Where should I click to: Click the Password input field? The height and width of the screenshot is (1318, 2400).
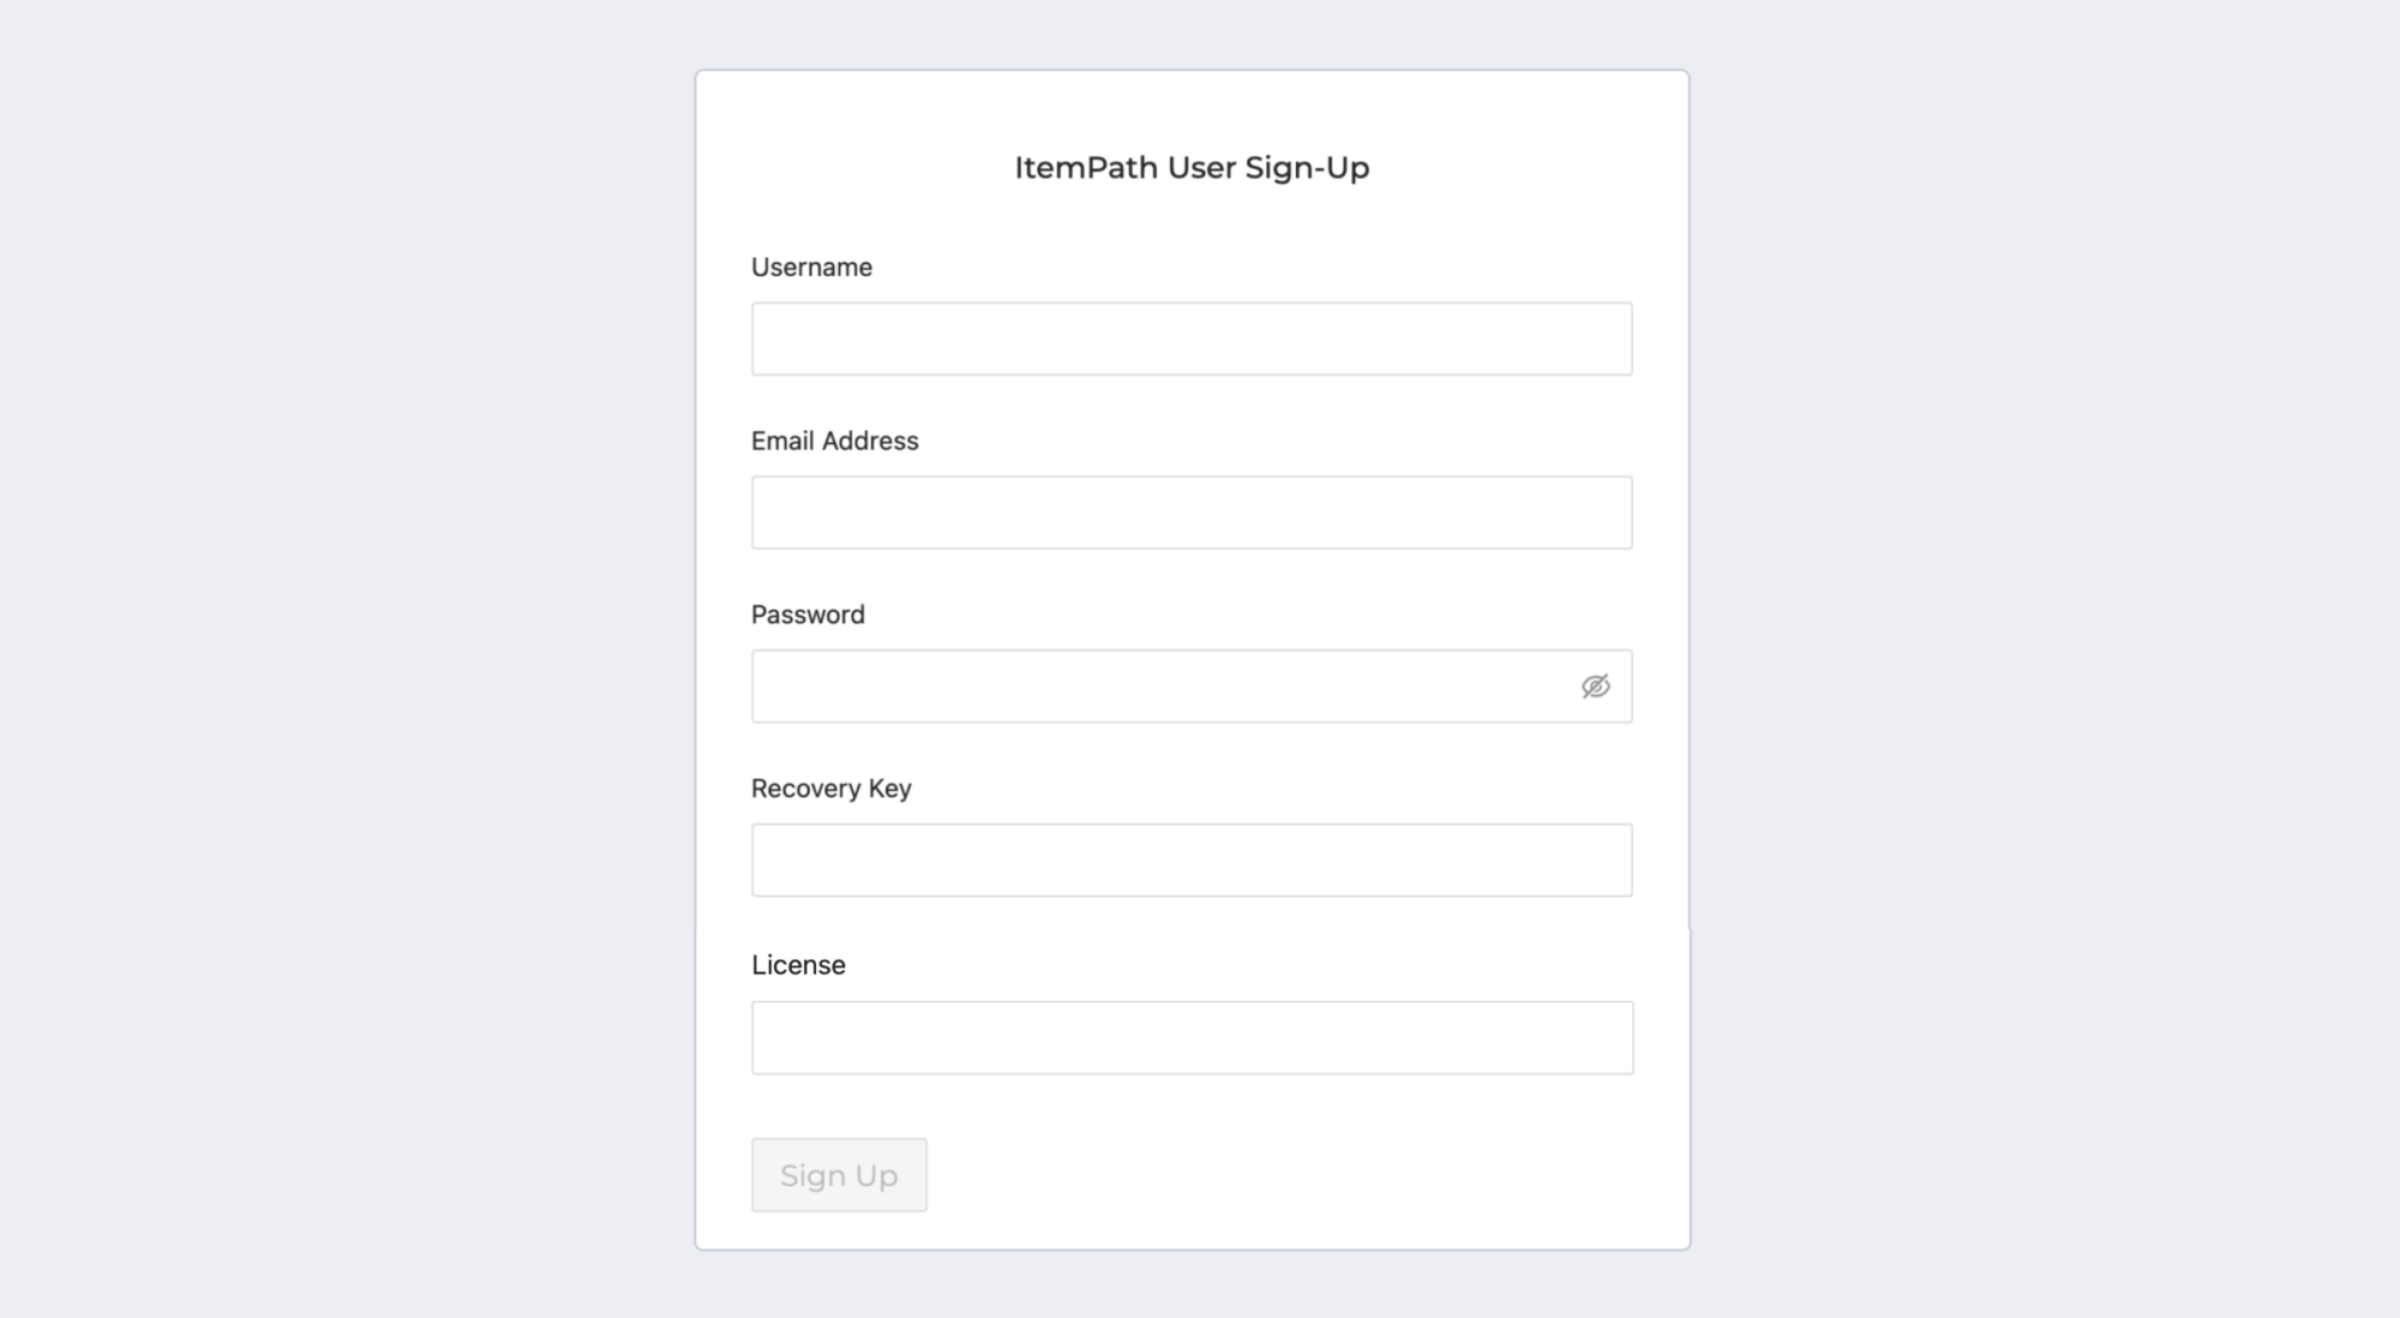coord(1191,685)
